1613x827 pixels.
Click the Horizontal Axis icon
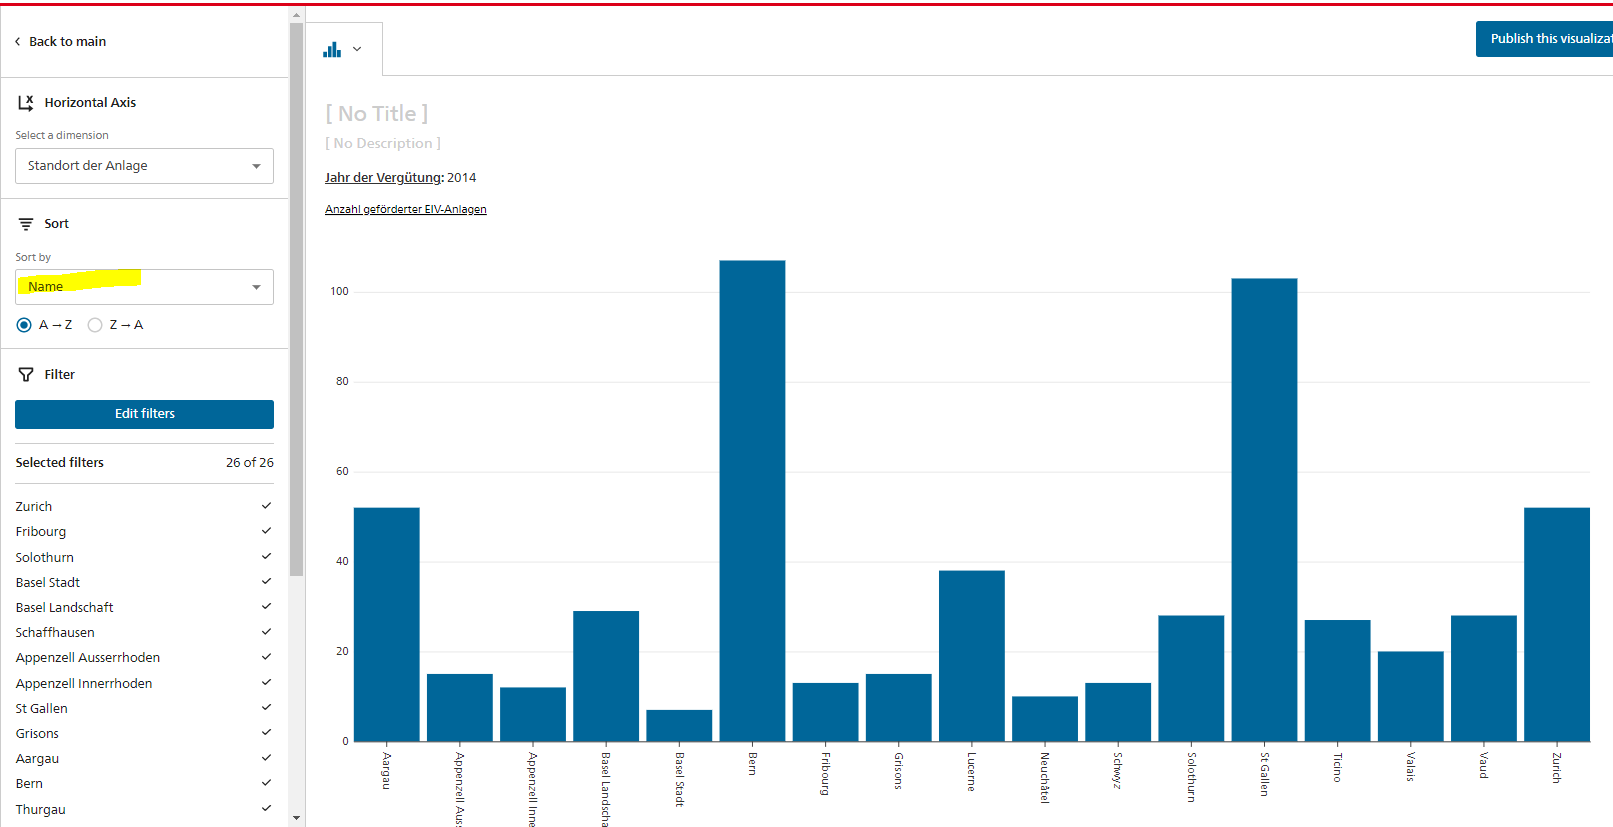pos(26,102)
